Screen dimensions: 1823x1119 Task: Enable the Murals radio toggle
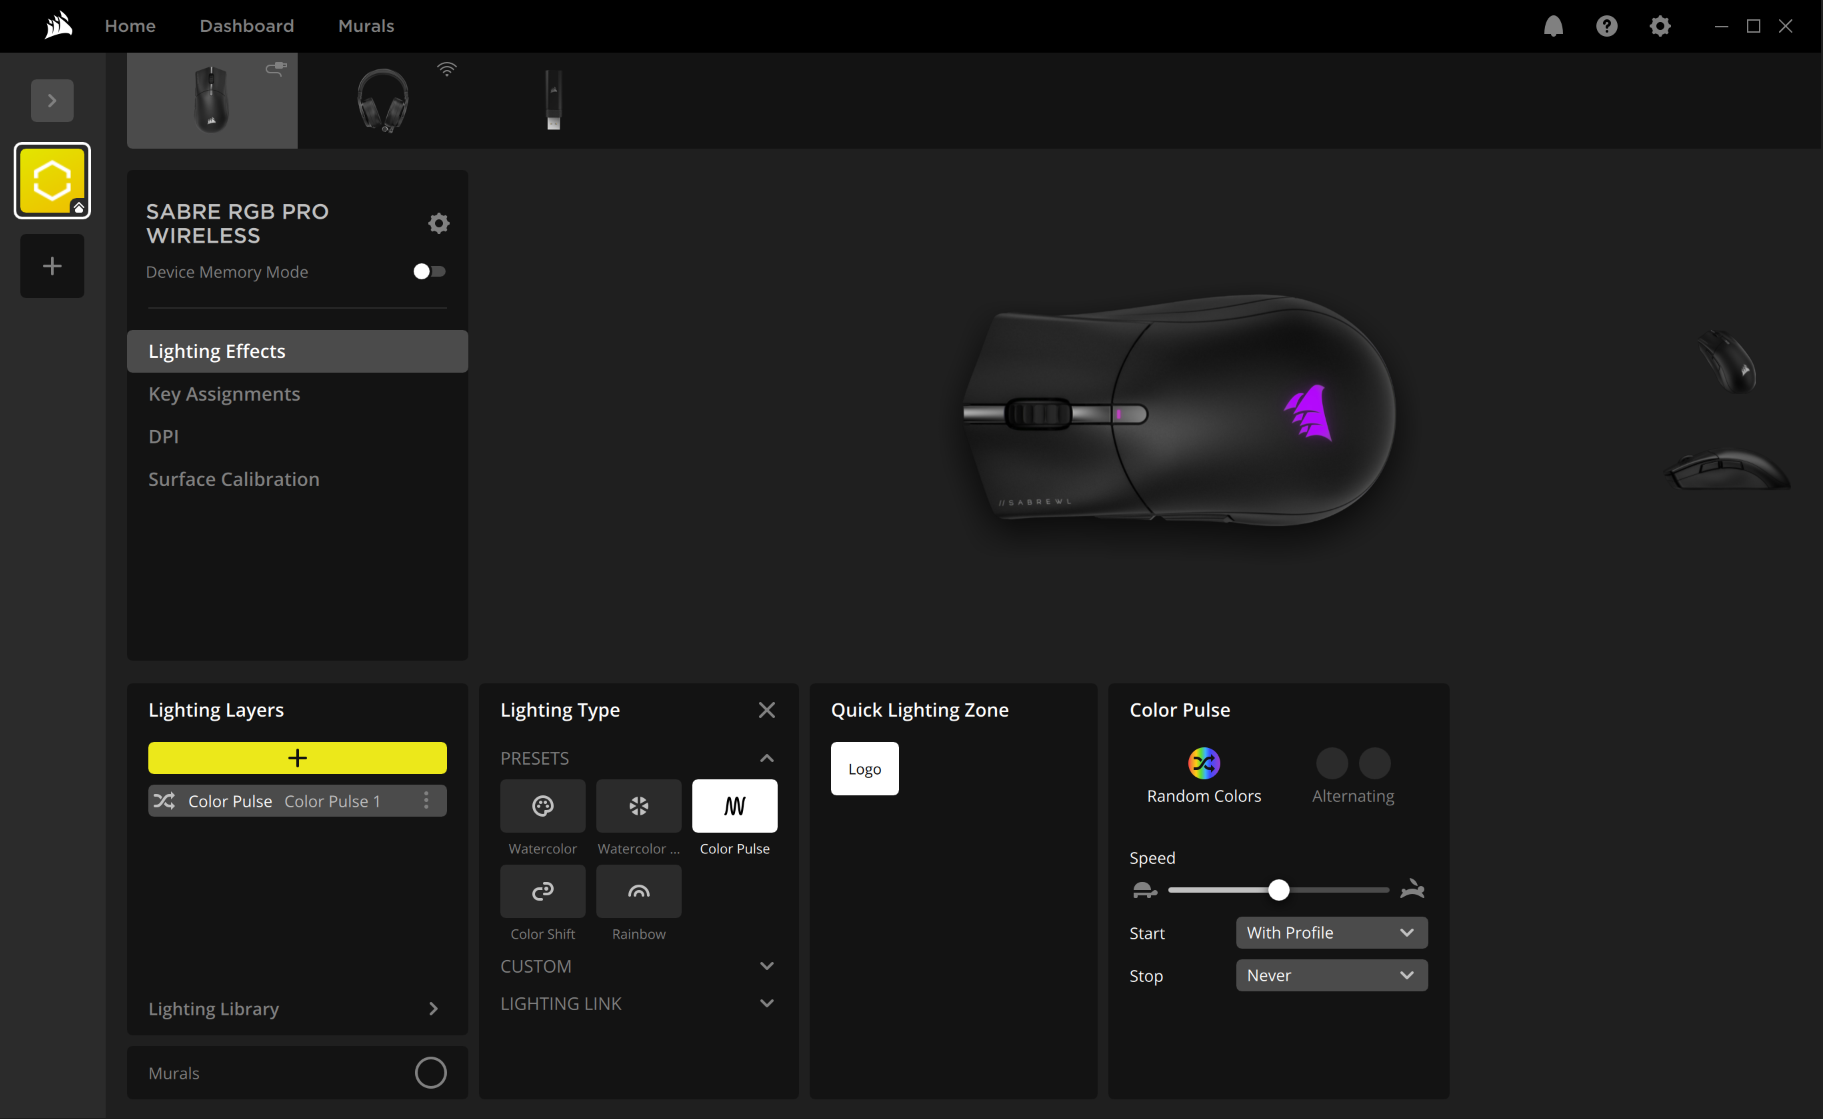430,1072
